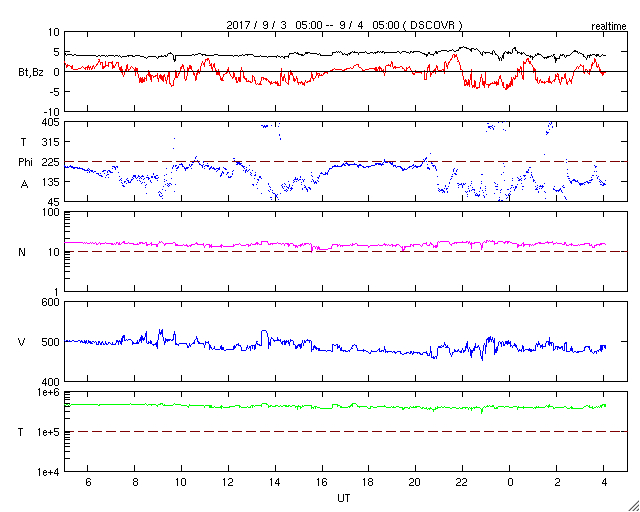Select the "135" tick on the Phi axis

point(52,182)
